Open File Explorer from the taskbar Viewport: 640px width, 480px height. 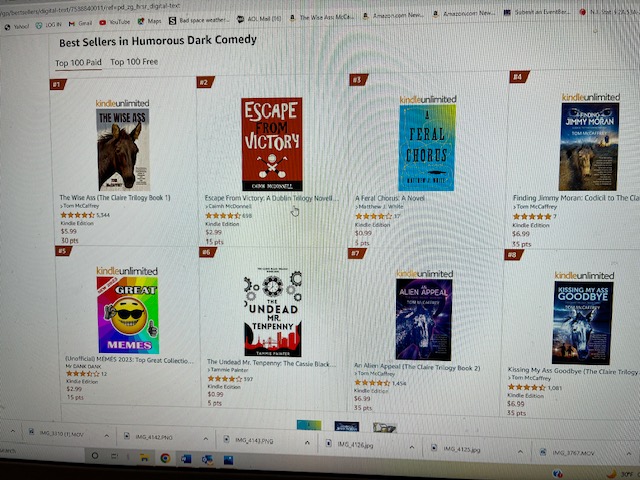[x=144, y=458]
